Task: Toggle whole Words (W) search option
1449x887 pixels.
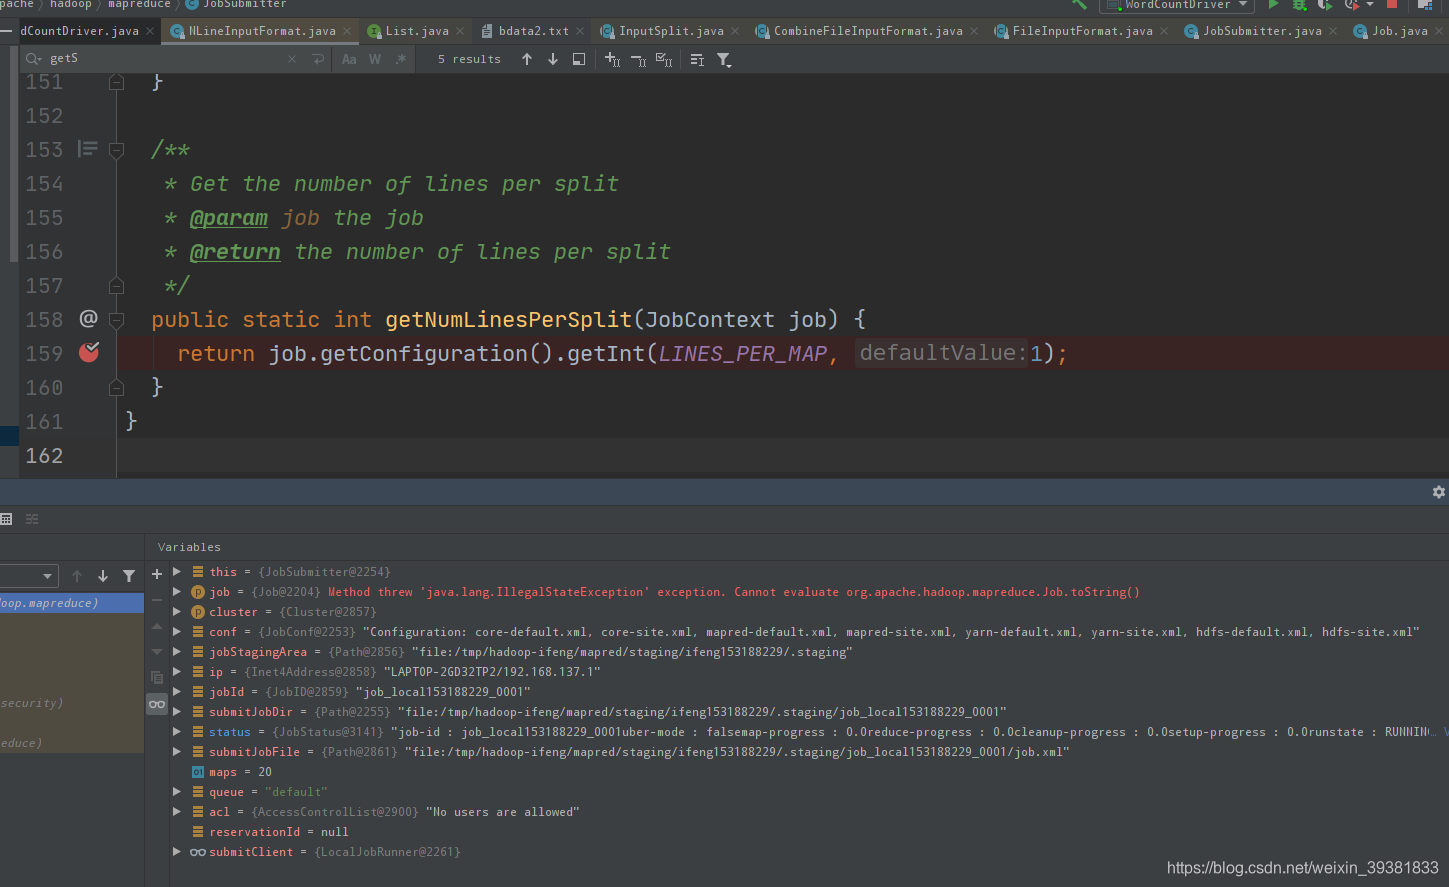Action: pos(375,59)
